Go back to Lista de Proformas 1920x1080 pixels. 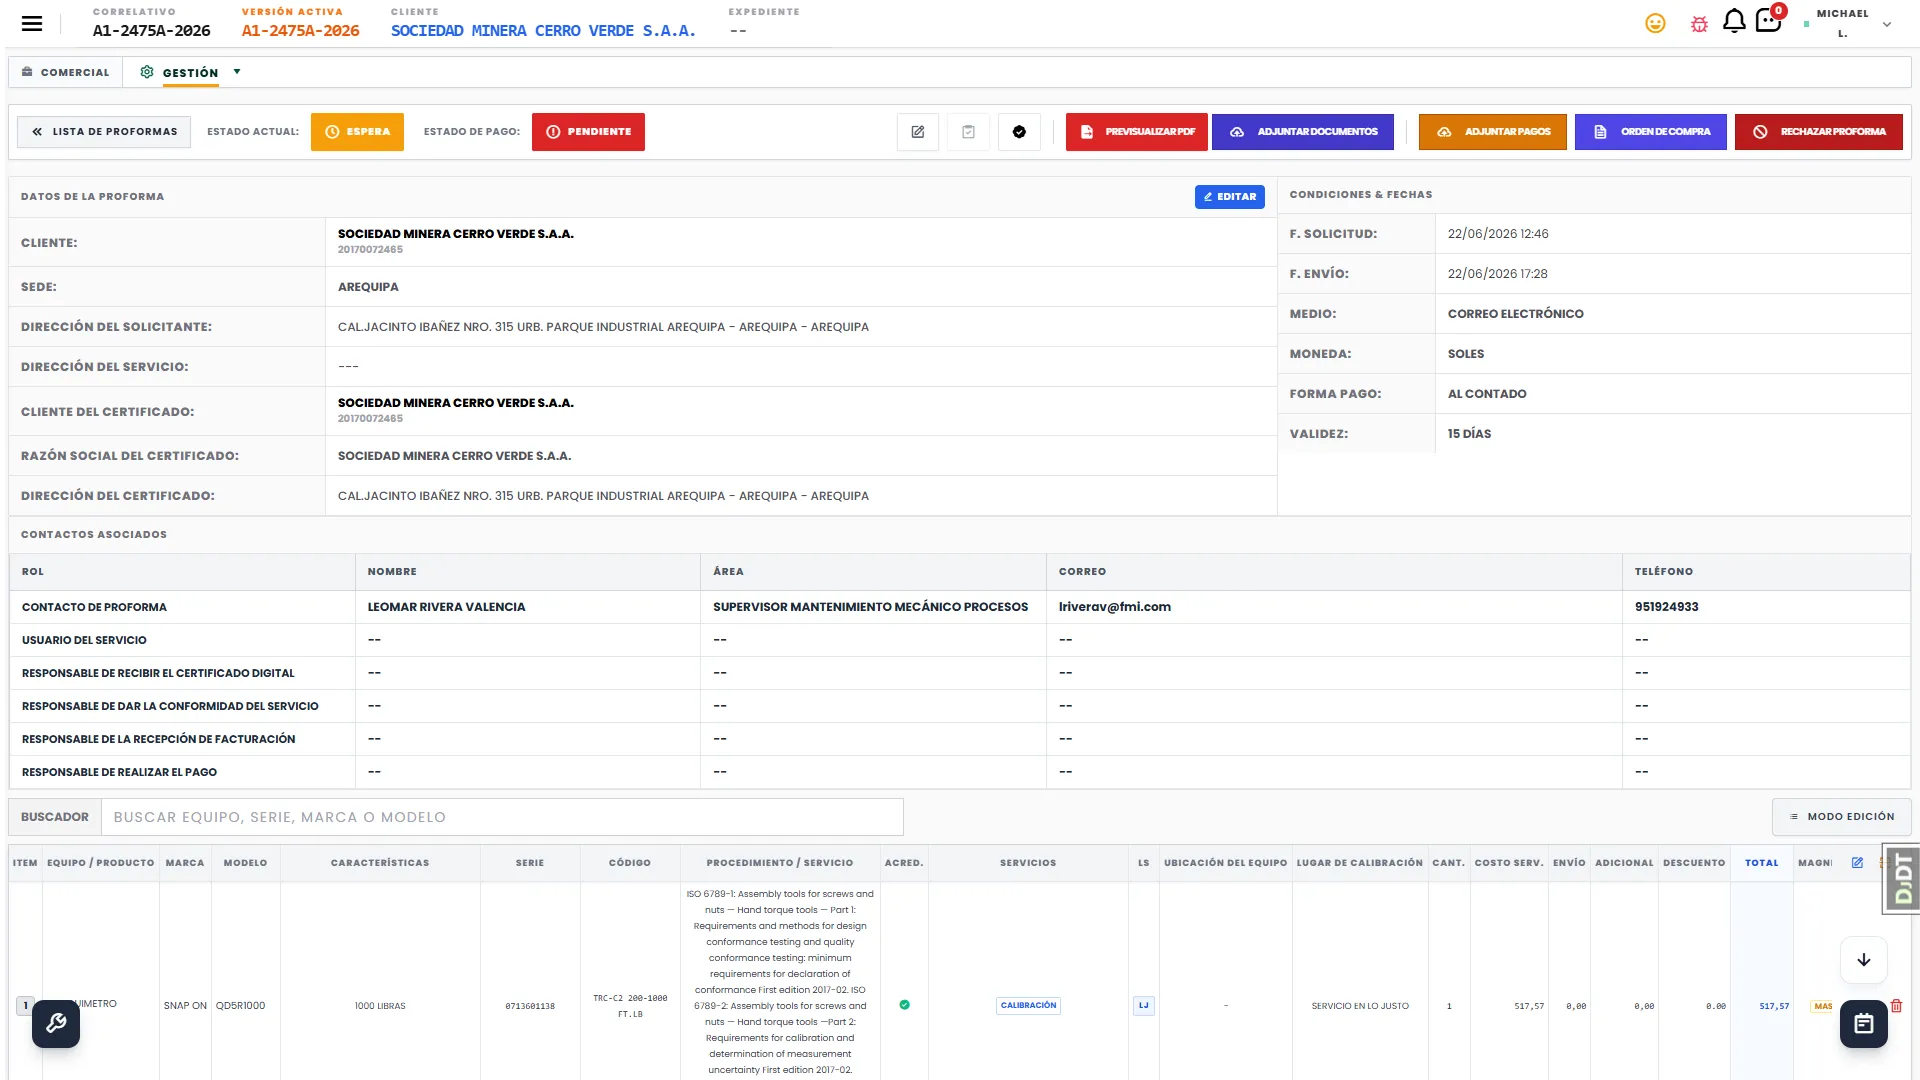coord(104,132)
